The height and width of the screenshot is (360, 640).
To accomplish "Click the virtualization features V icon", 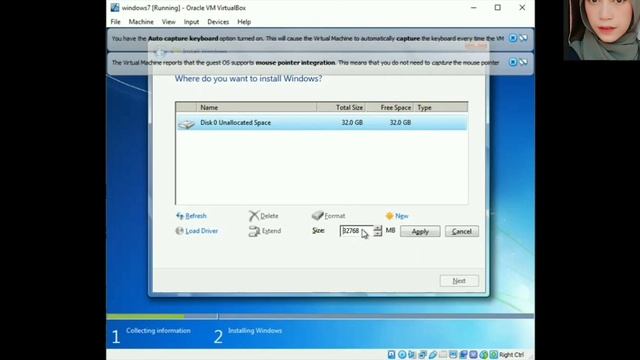I will 473,354.
